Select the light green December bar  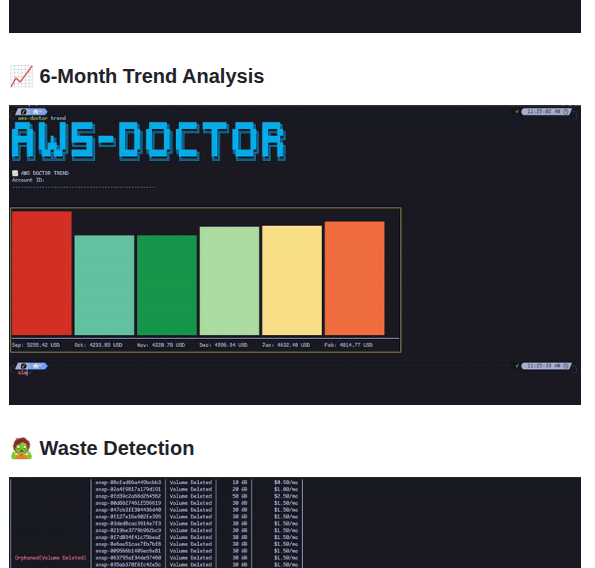(x=230, y=281)
